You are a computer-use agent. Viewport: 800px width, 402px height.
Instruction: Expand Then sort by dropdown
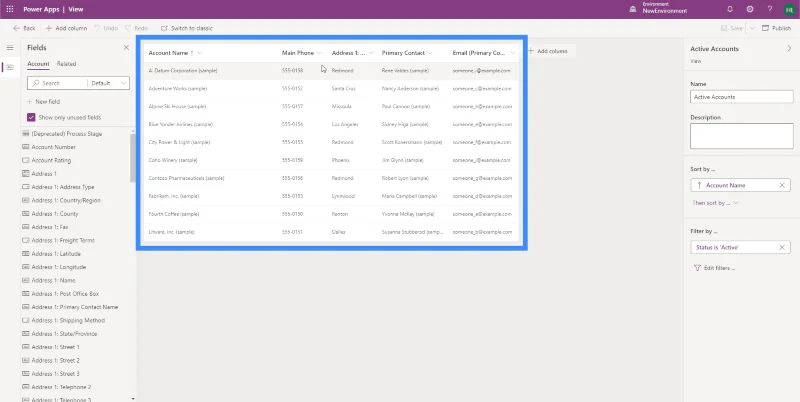pyautogui.click(x=715, y=203)
